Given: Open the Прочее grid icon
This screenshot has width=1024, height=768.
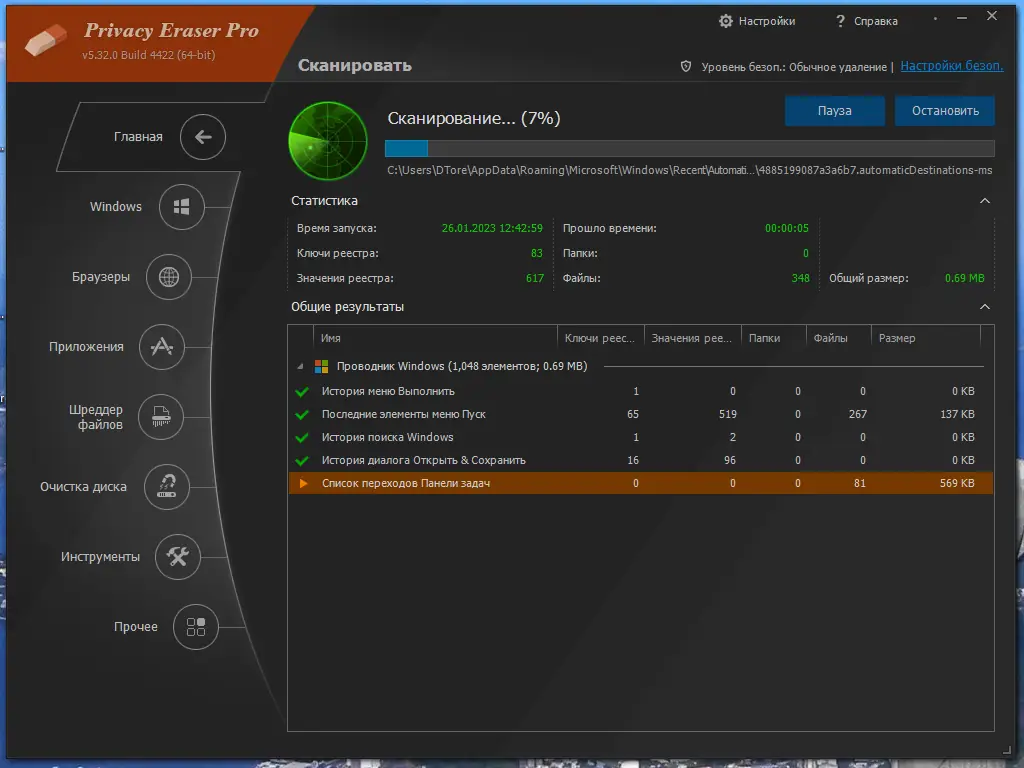Looking at the screenshot, I should (195, 627).
